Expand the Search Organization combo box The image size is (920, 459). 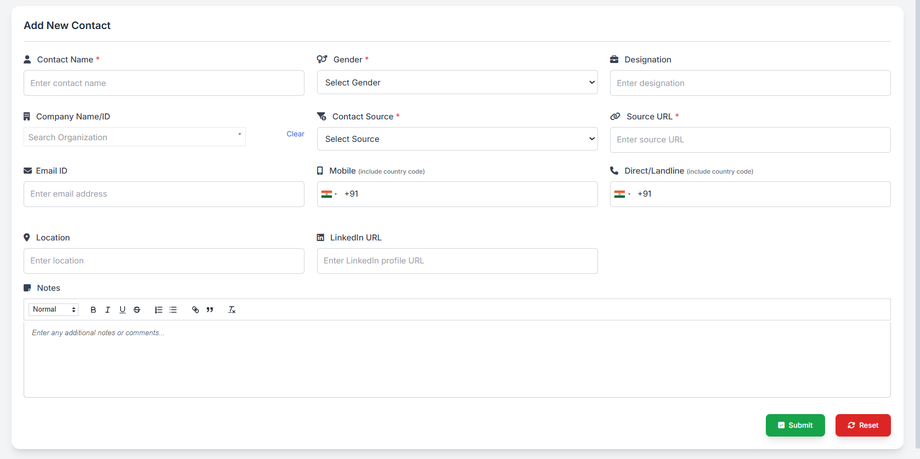tap(134, 137)
